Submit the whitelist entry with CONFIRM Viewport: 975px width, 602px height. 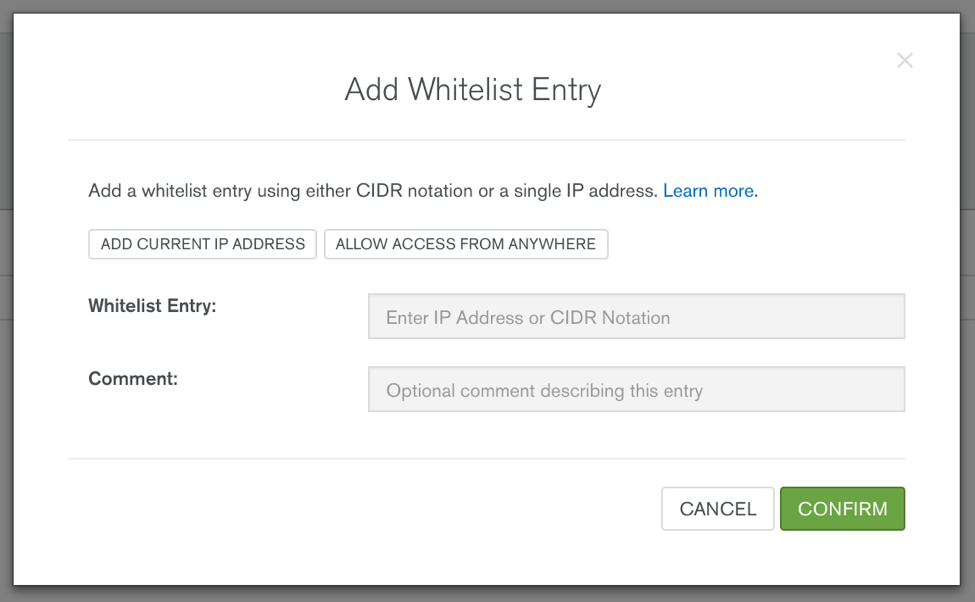point(843,509)
